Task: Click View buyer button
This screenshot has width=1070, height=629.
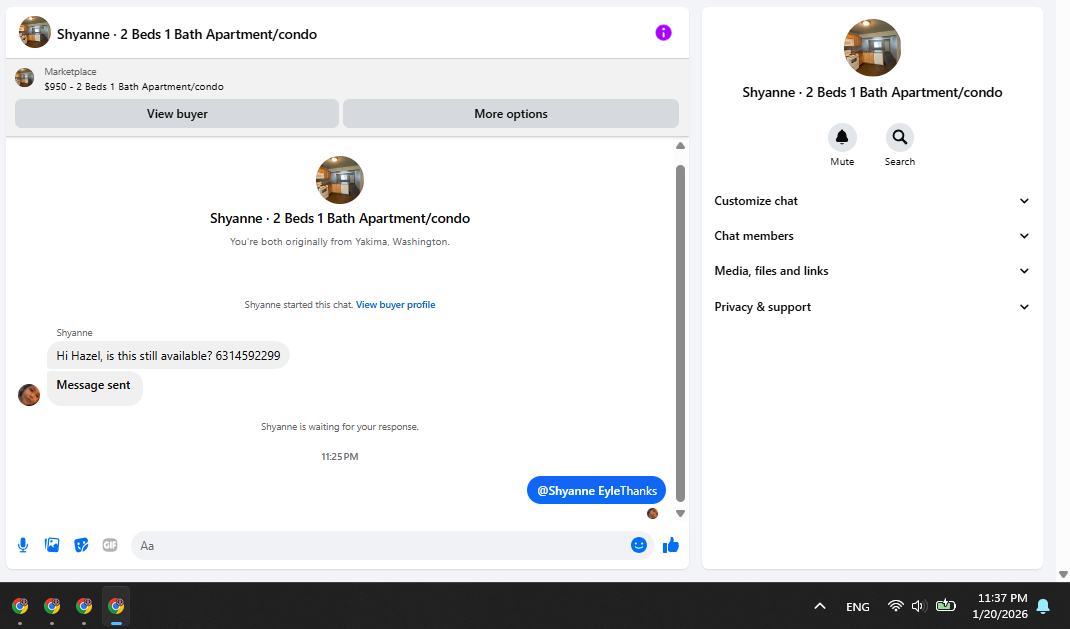Action: (177, 114)
